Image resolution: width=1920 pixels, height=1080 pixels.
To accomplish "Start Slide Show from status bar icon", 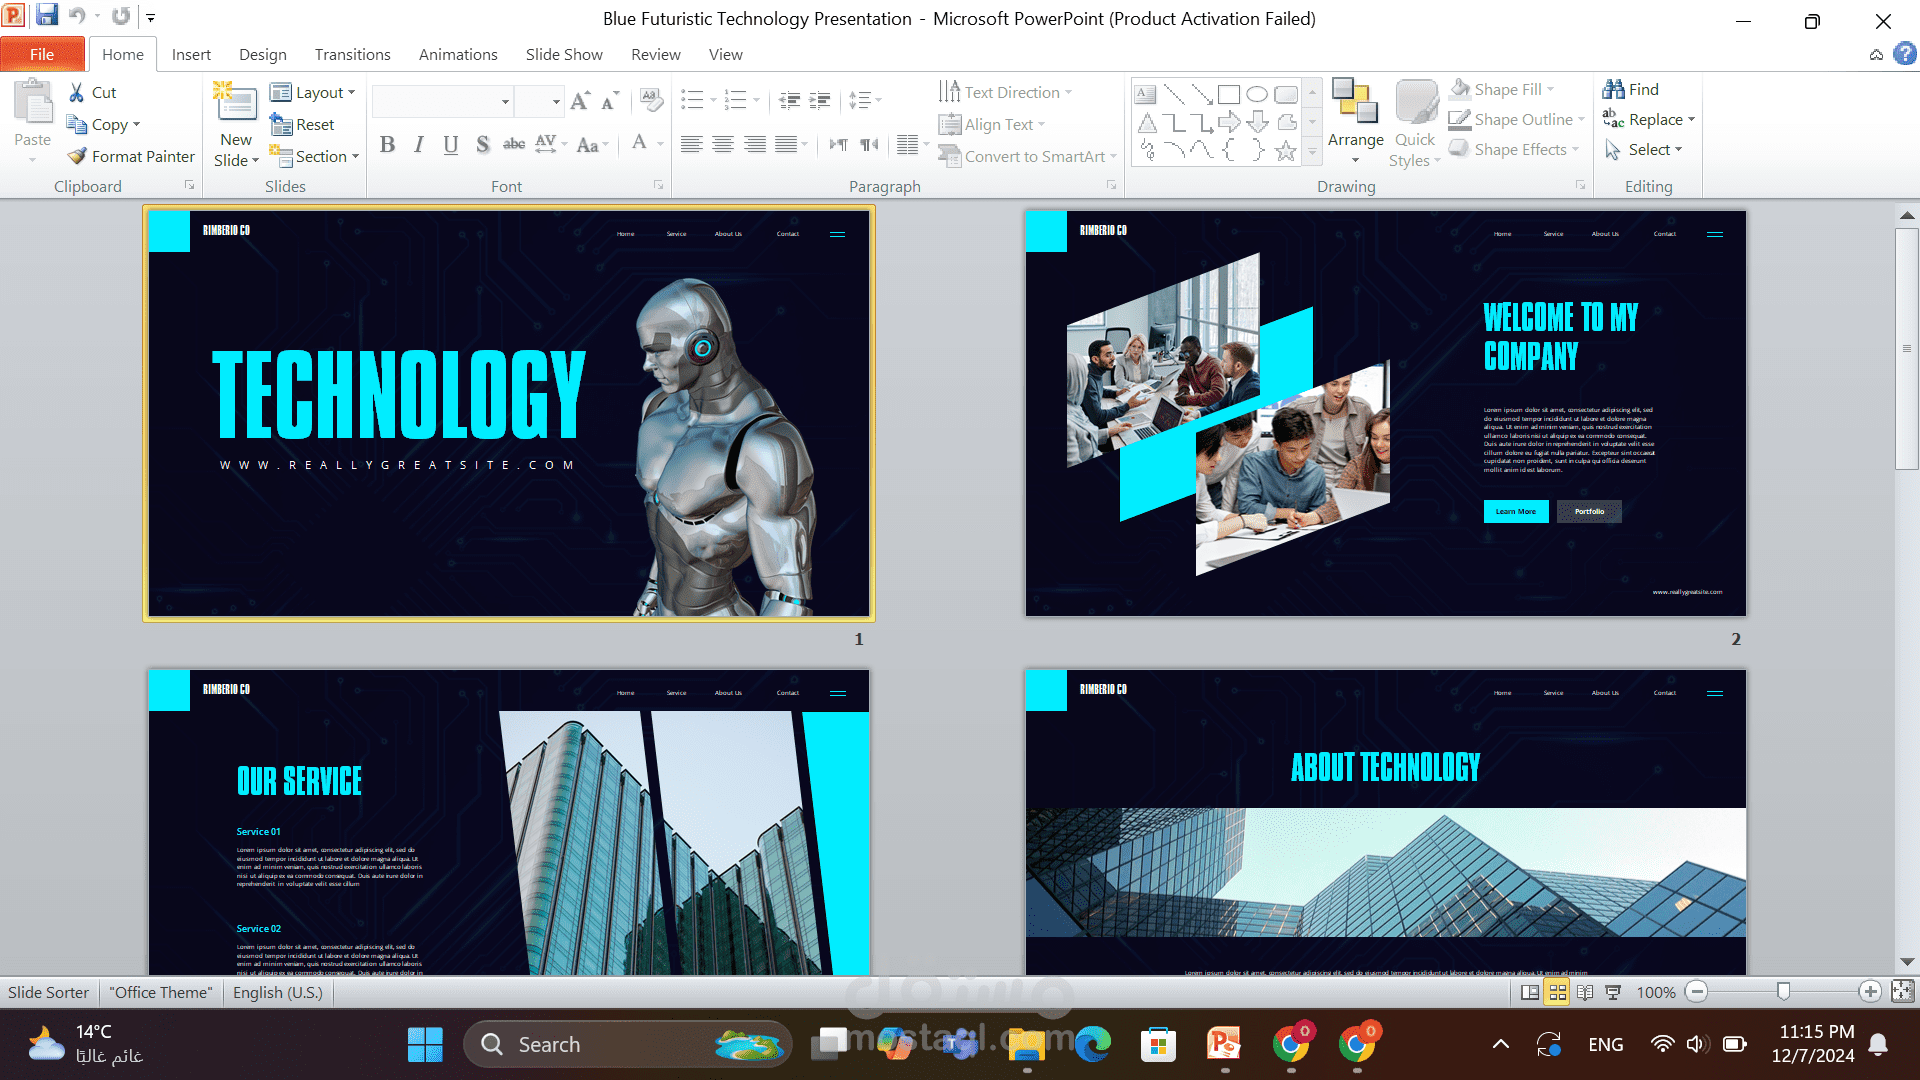I will click(x=1613, y=992).
